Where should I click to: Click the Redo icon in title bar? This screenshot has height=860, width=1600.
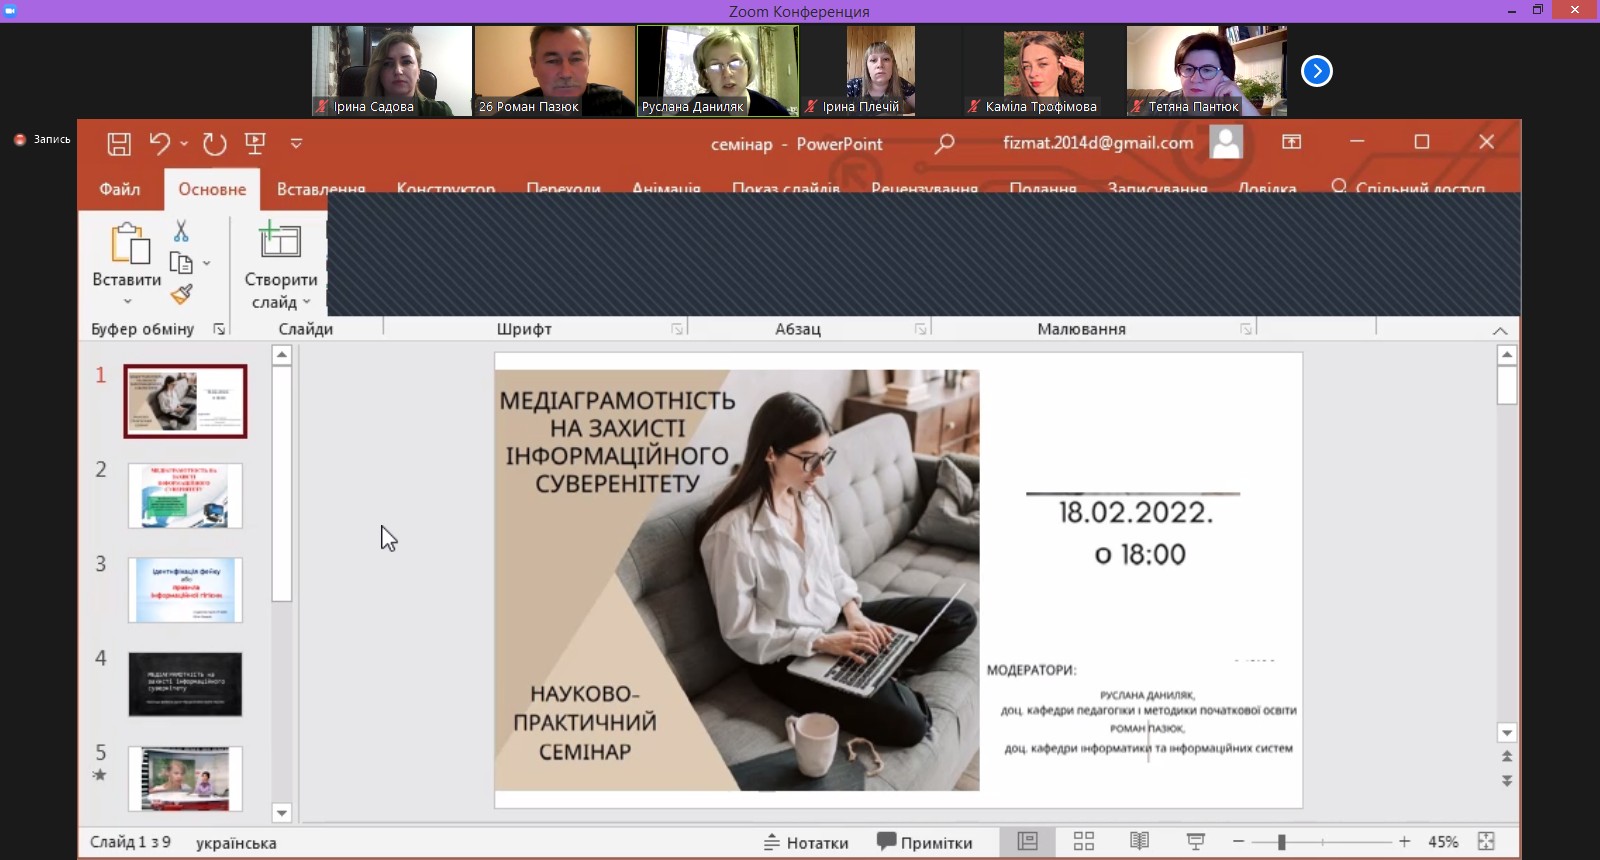click(x=214, y=144)
